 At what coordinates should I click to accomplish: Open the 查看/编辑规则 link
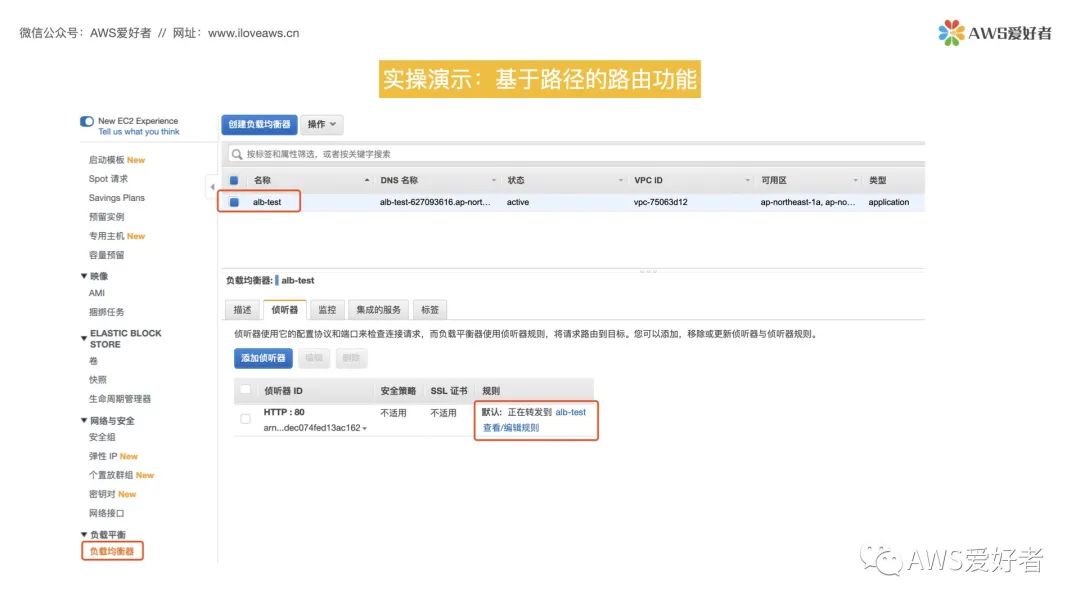tap(510, 428)
